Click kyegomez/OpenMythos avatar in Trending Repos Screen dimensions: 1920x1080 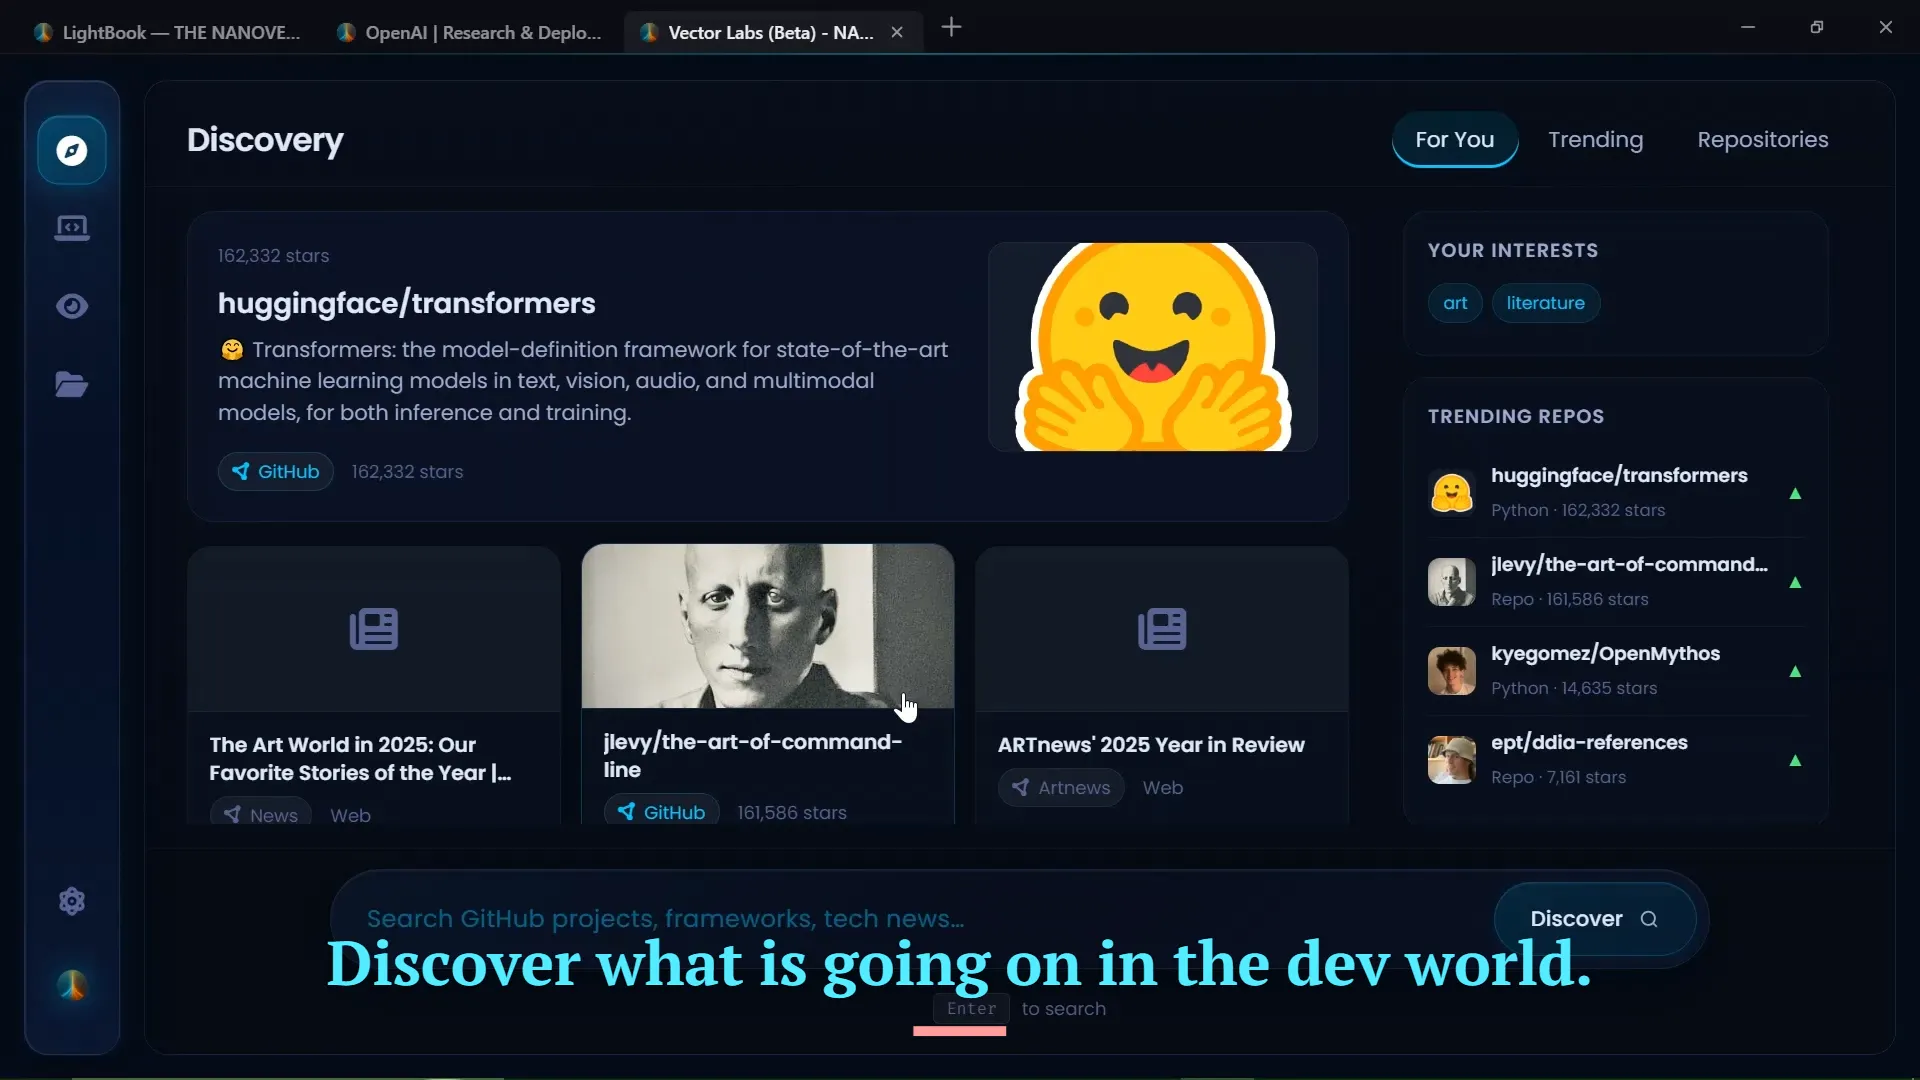point(1452,671)
